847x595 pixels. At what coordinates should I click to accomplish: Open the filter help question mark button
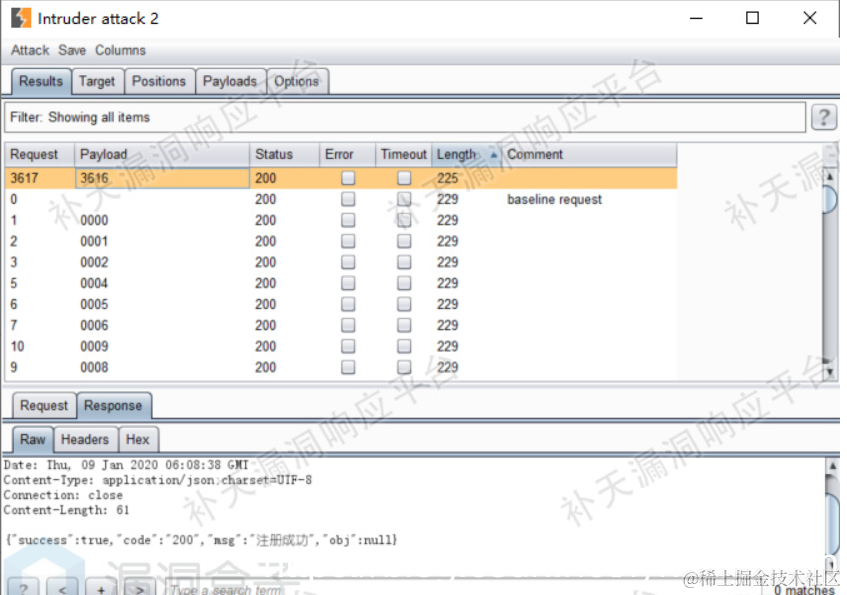(x=824, y=117)
